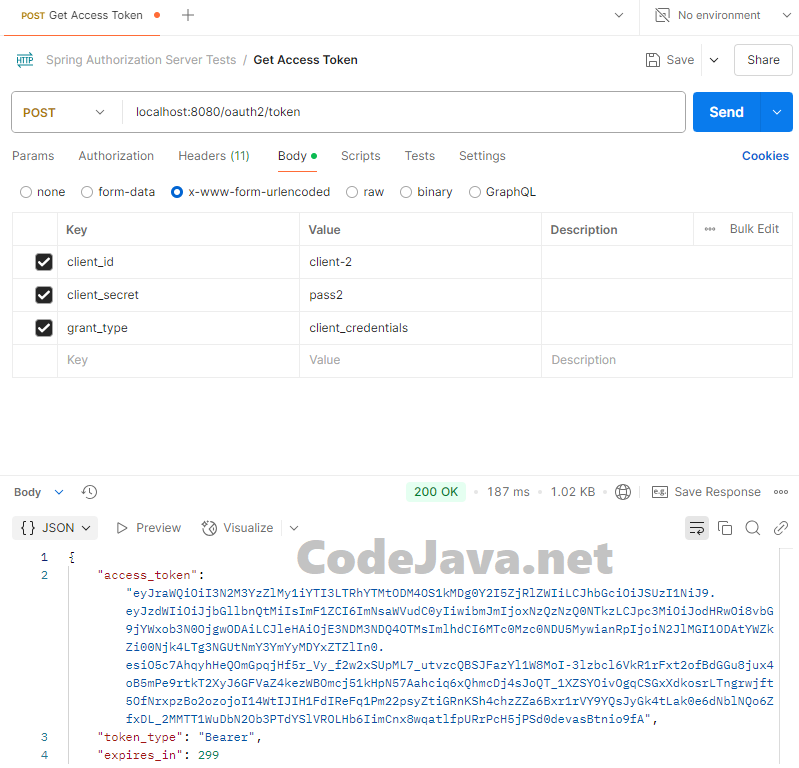Open the Tests tab
Image resolution: width=799 pixels, height=768 pixels.
tap(420, 156)
